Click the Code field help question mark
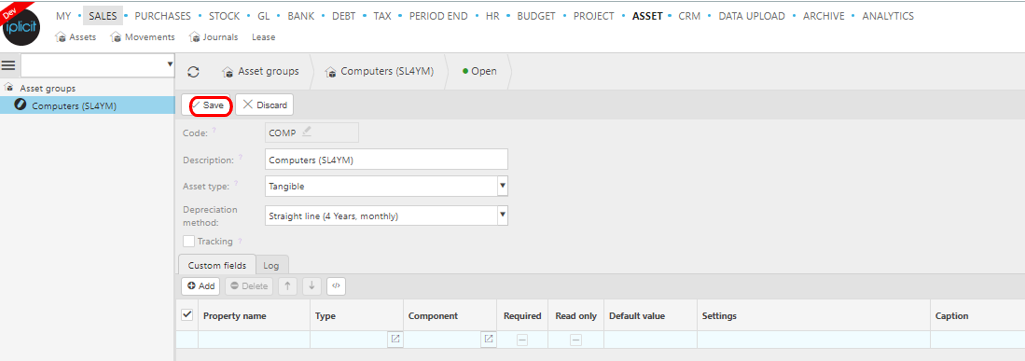Screen dimensions: 1025x361 click(x=214, y=131)
